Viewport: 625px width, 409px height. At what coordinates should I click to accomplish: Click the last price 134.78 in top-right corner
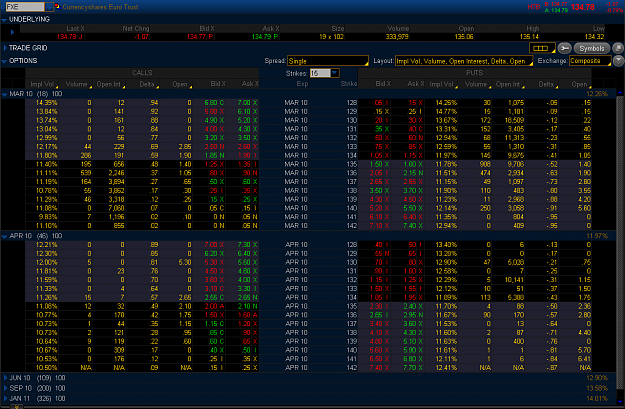point(583,7)
